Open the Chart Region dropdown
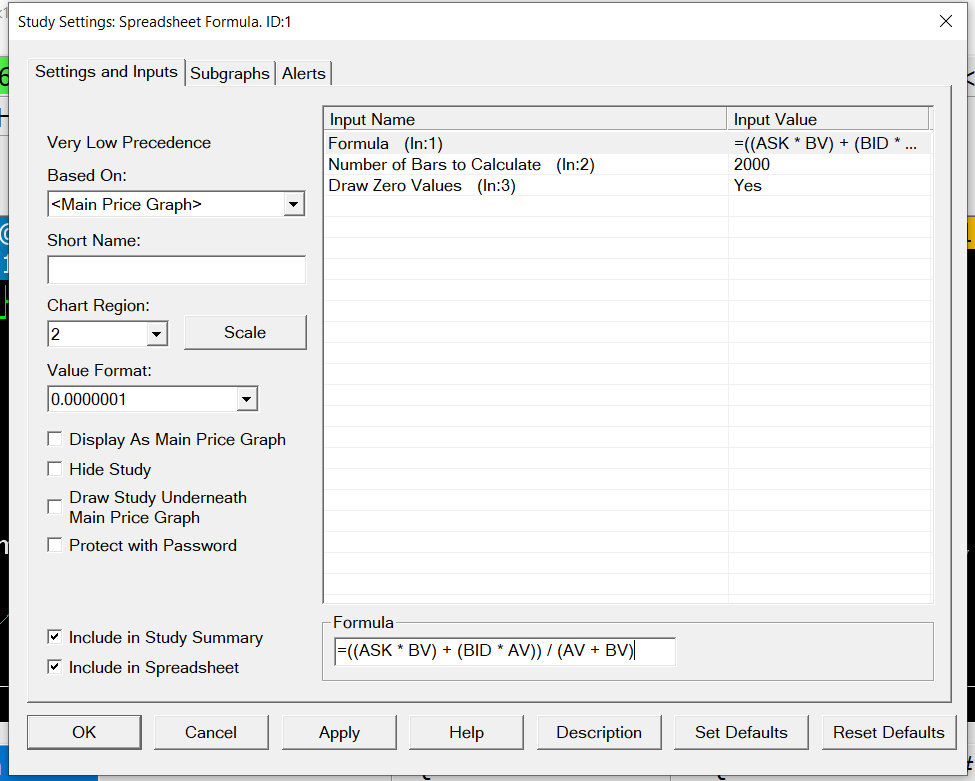Viewport: 975px width, 781px height. 156,334
